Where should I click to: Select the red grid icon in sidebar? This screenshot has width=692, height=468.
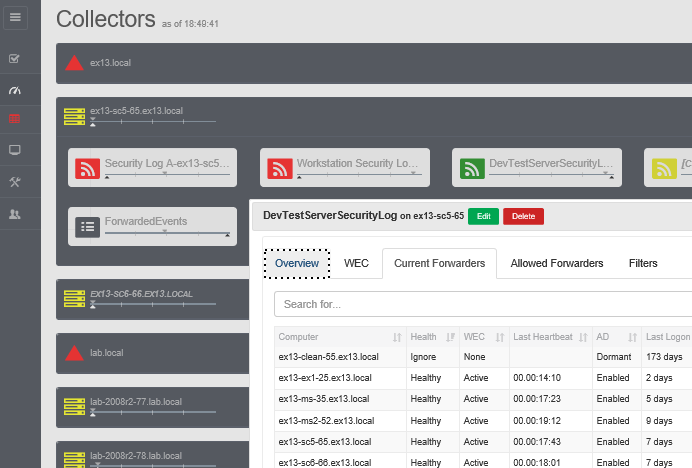pos(15,119)
